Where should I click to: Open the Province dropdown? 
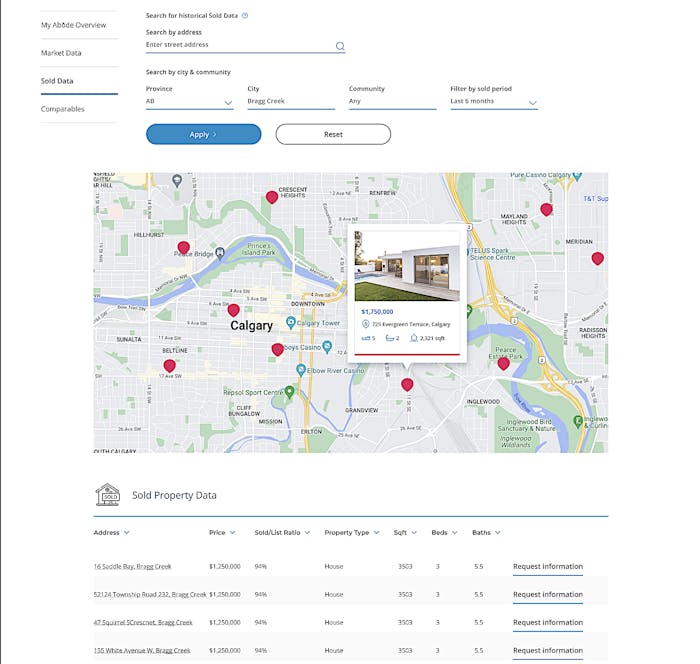(189, 102)
